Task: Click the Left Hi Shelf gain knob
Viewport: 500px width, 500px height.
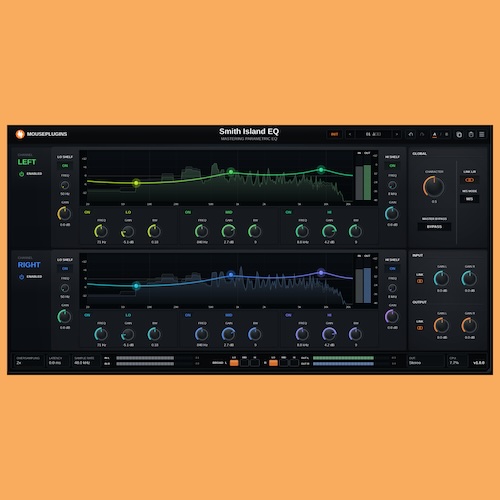Action: click(392, 214)
